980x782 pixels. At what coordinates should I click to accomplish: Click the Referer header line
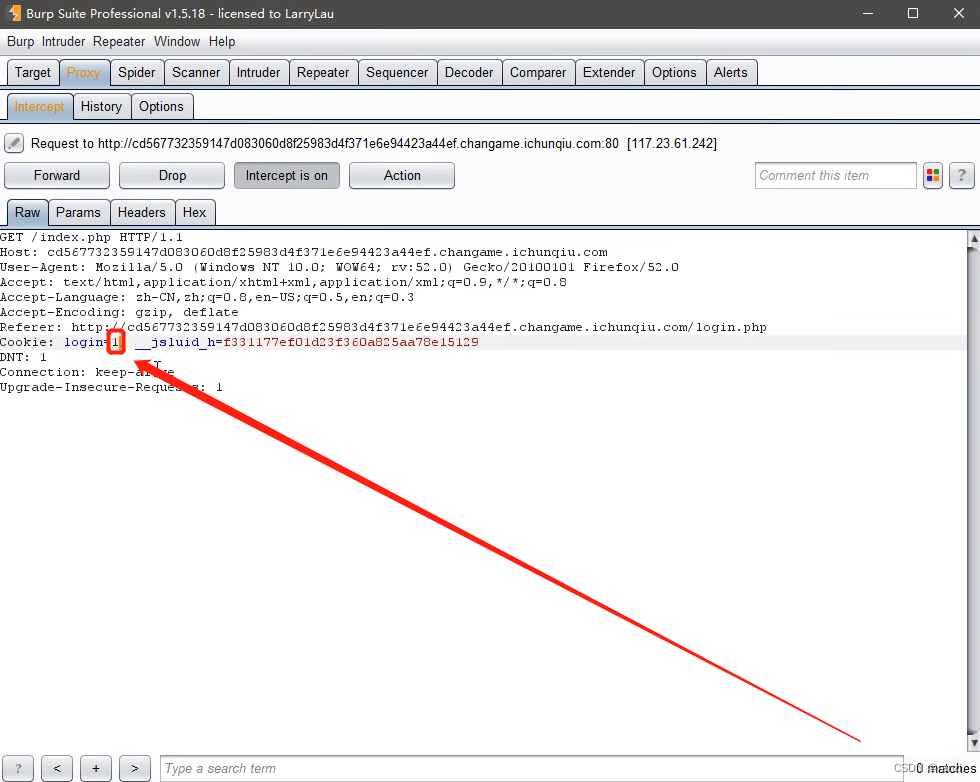(383, 328)
